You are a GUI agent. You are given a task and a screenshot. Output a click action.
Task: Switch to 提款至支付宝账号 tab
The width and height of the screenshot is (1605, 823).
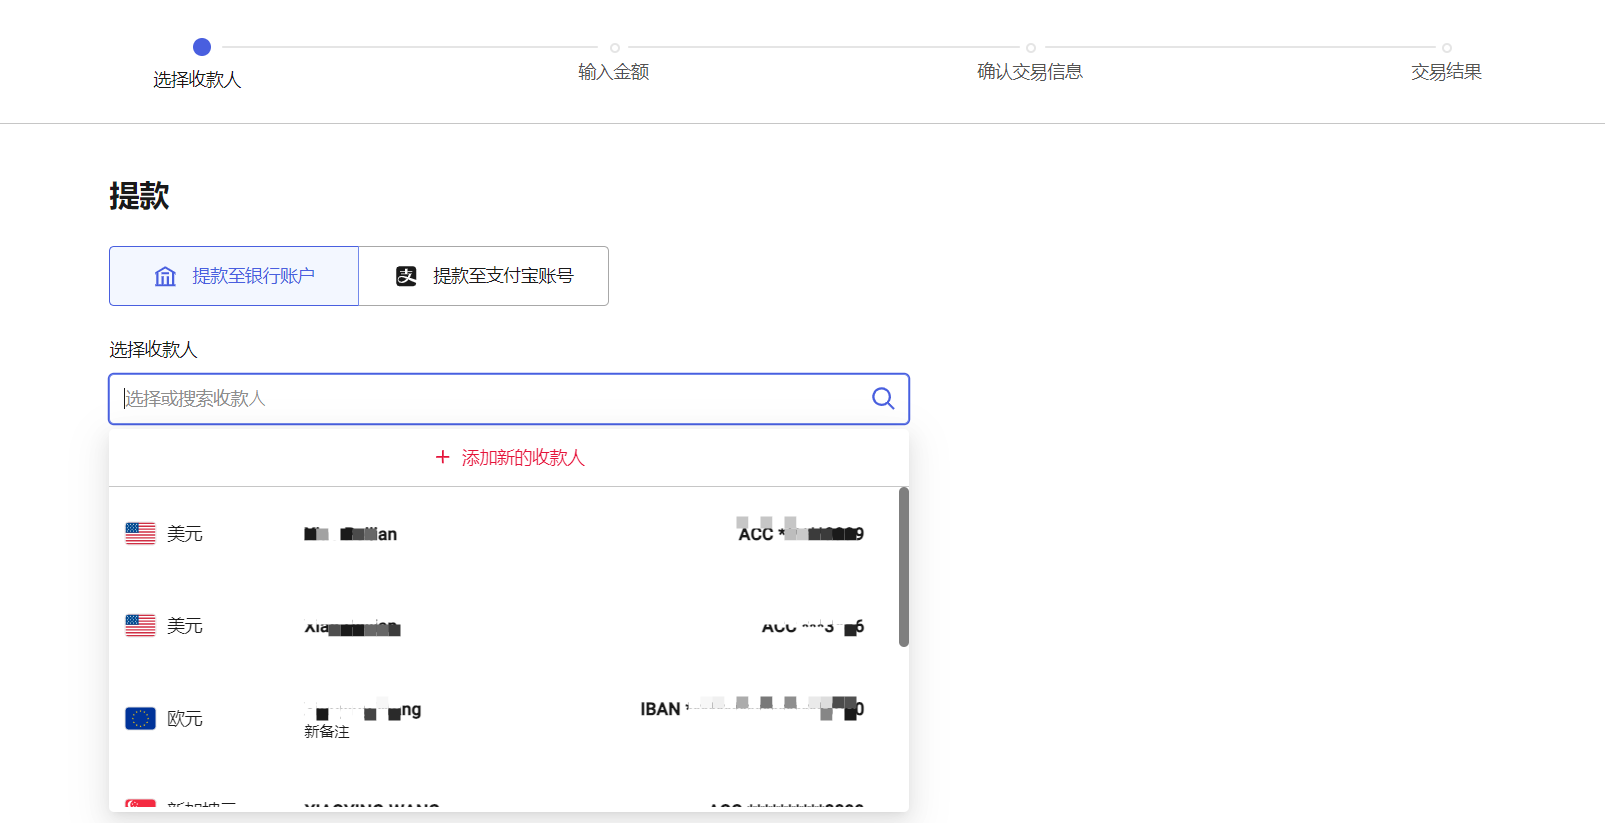[484, 276]
